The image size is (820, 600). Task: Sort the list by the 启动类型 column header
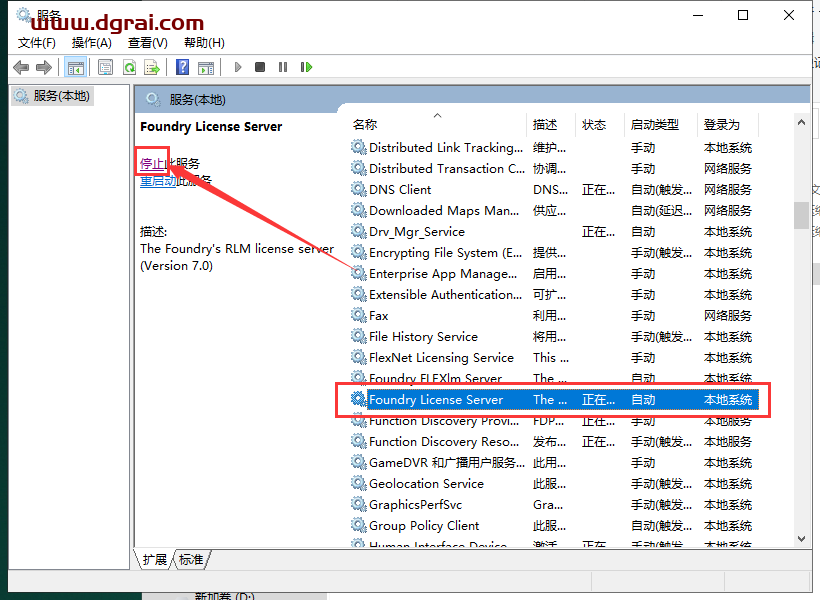654,125
